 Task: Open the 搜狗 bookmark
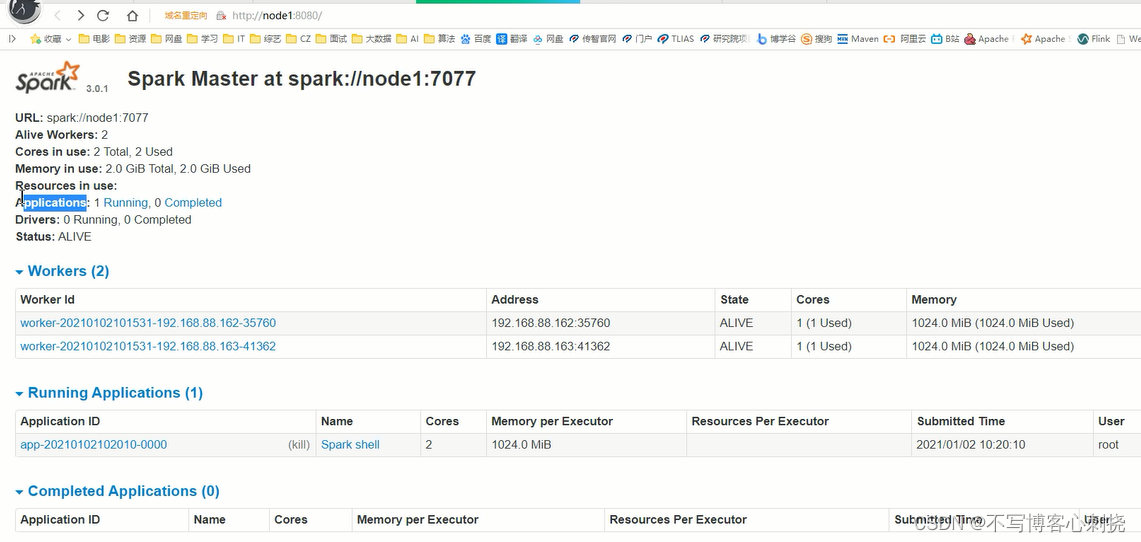816,39
